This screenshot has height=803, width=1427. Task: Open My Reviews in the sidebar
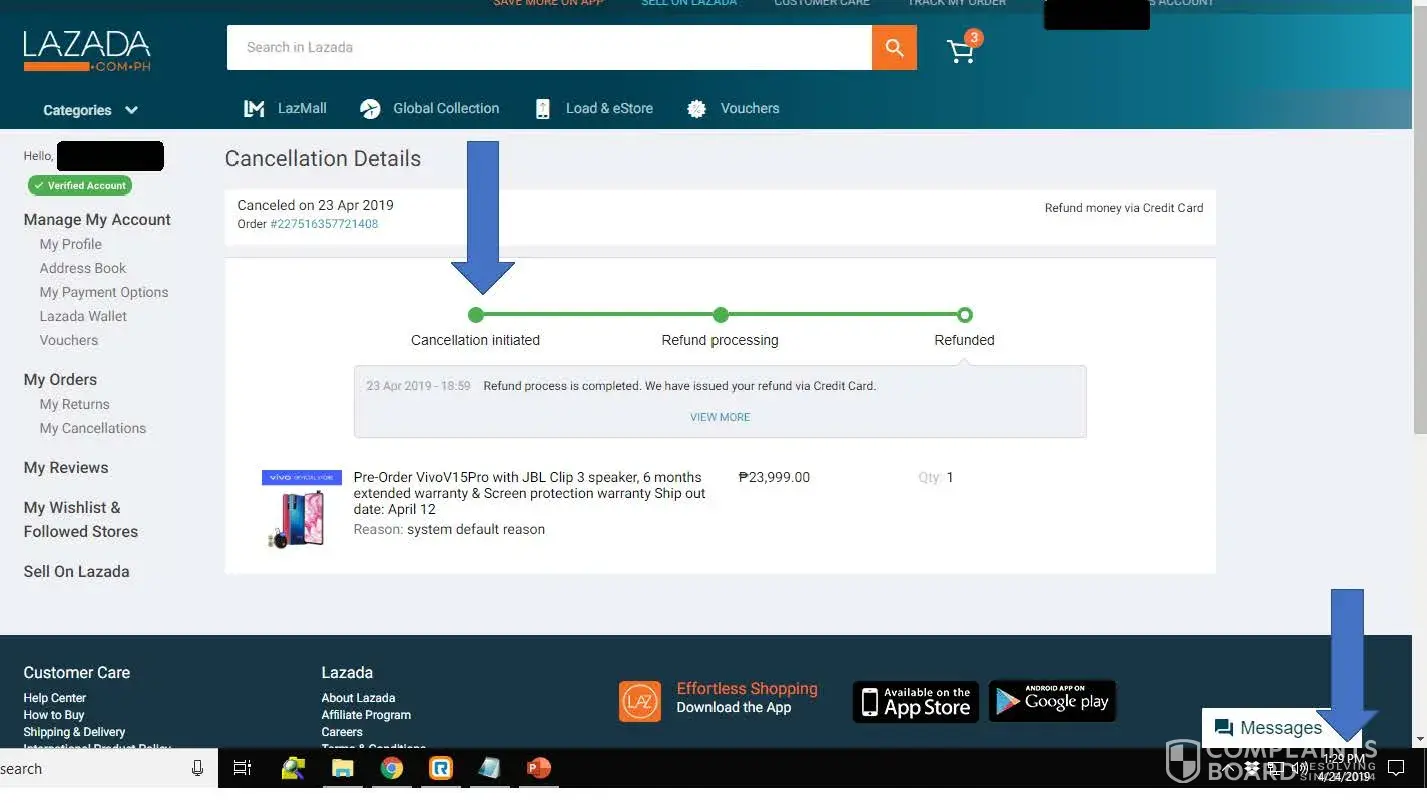click(66, 468)
